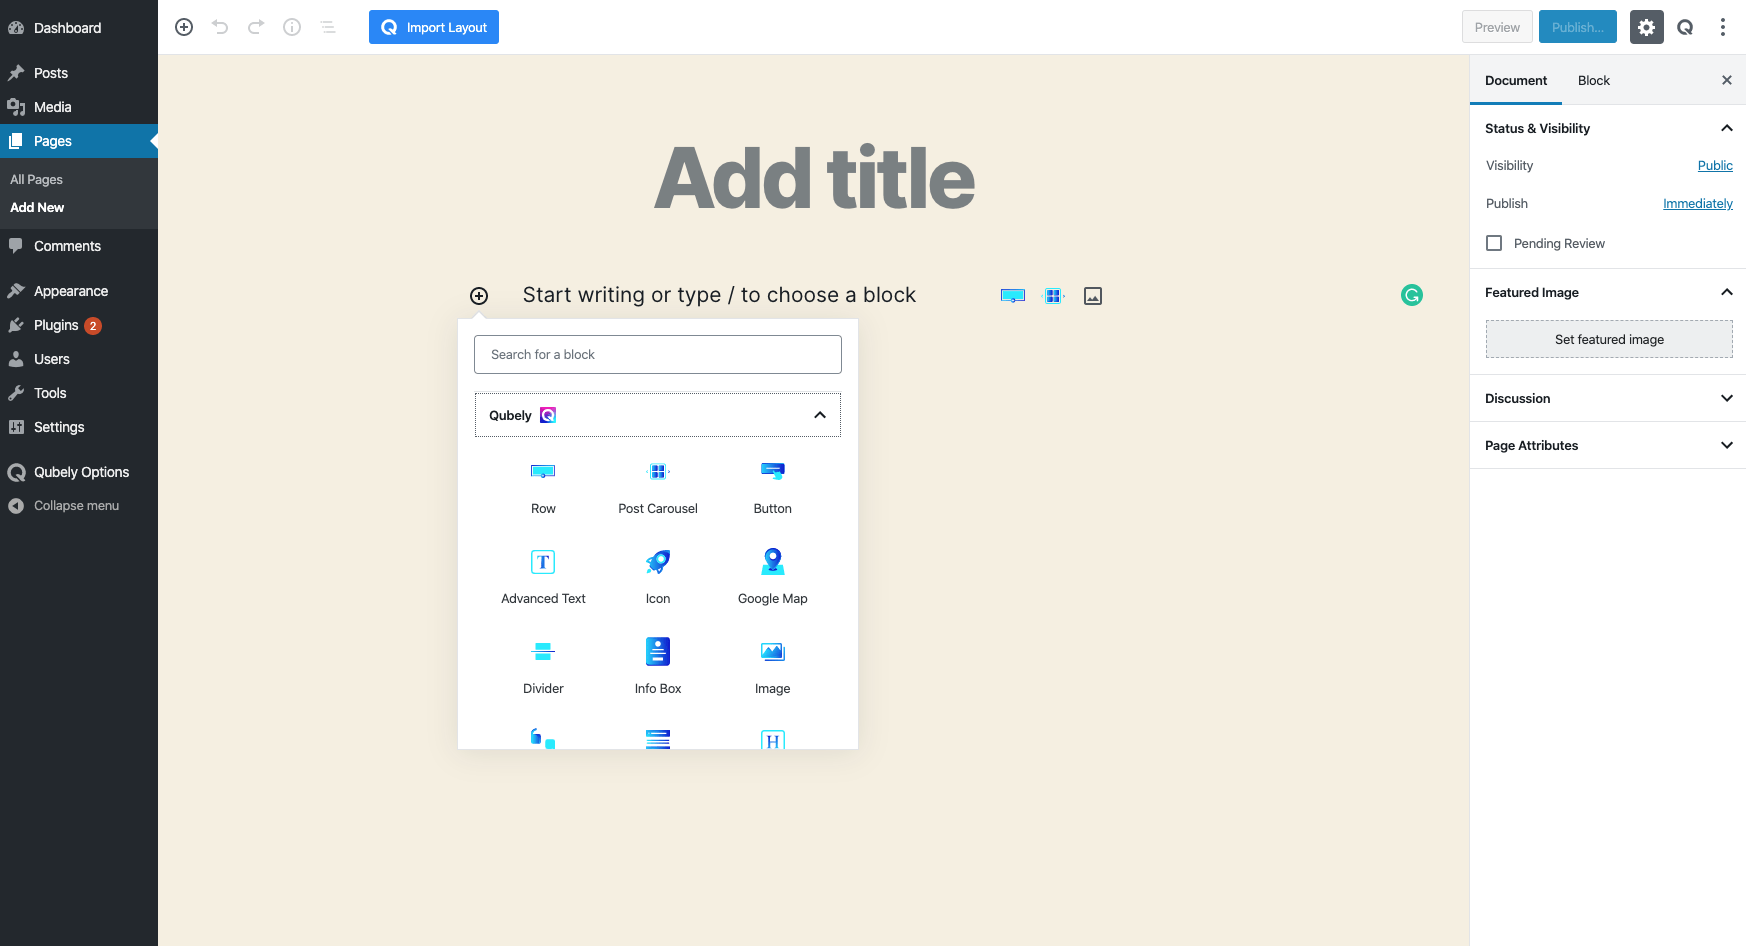The height and width of the screenshot is (946, 1746).
Task: Switch to the Block tab
Action: coord(1593,80)
